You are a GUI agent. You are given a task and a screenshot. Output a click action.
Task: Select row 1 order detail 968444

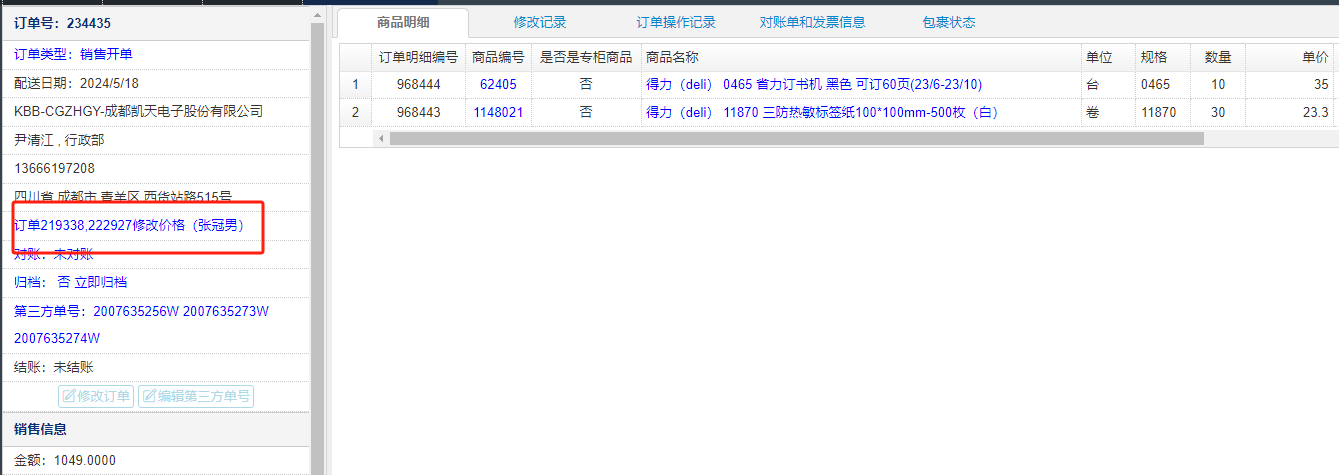coord(418,85)
